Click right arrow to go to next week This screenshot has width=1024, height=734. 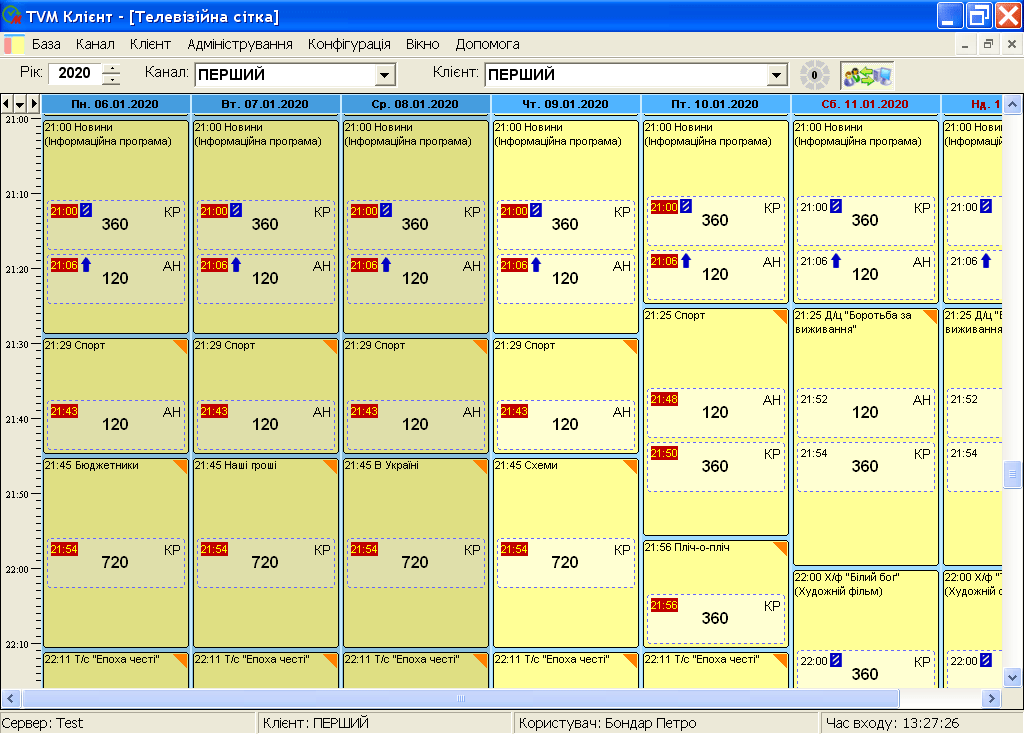33,104
